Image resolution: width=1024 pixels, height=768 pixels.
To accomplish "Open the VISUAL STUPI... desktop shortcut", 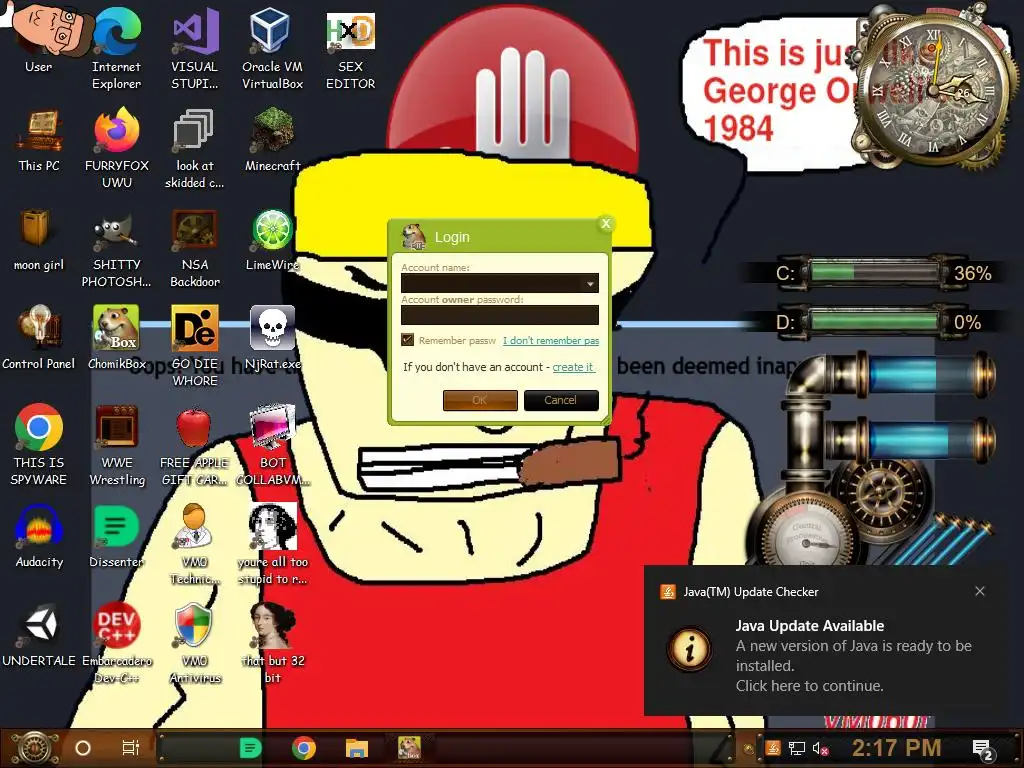I will (195, 47).
